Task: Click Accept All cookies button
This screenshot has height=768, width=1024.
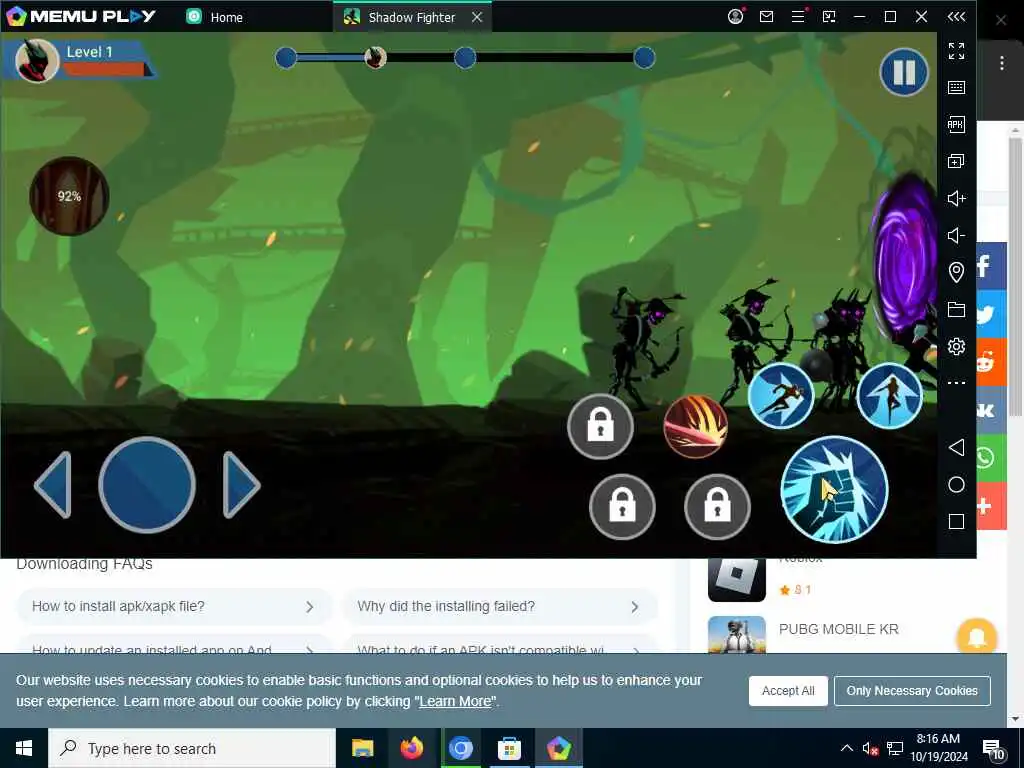Action: [788, 691]
